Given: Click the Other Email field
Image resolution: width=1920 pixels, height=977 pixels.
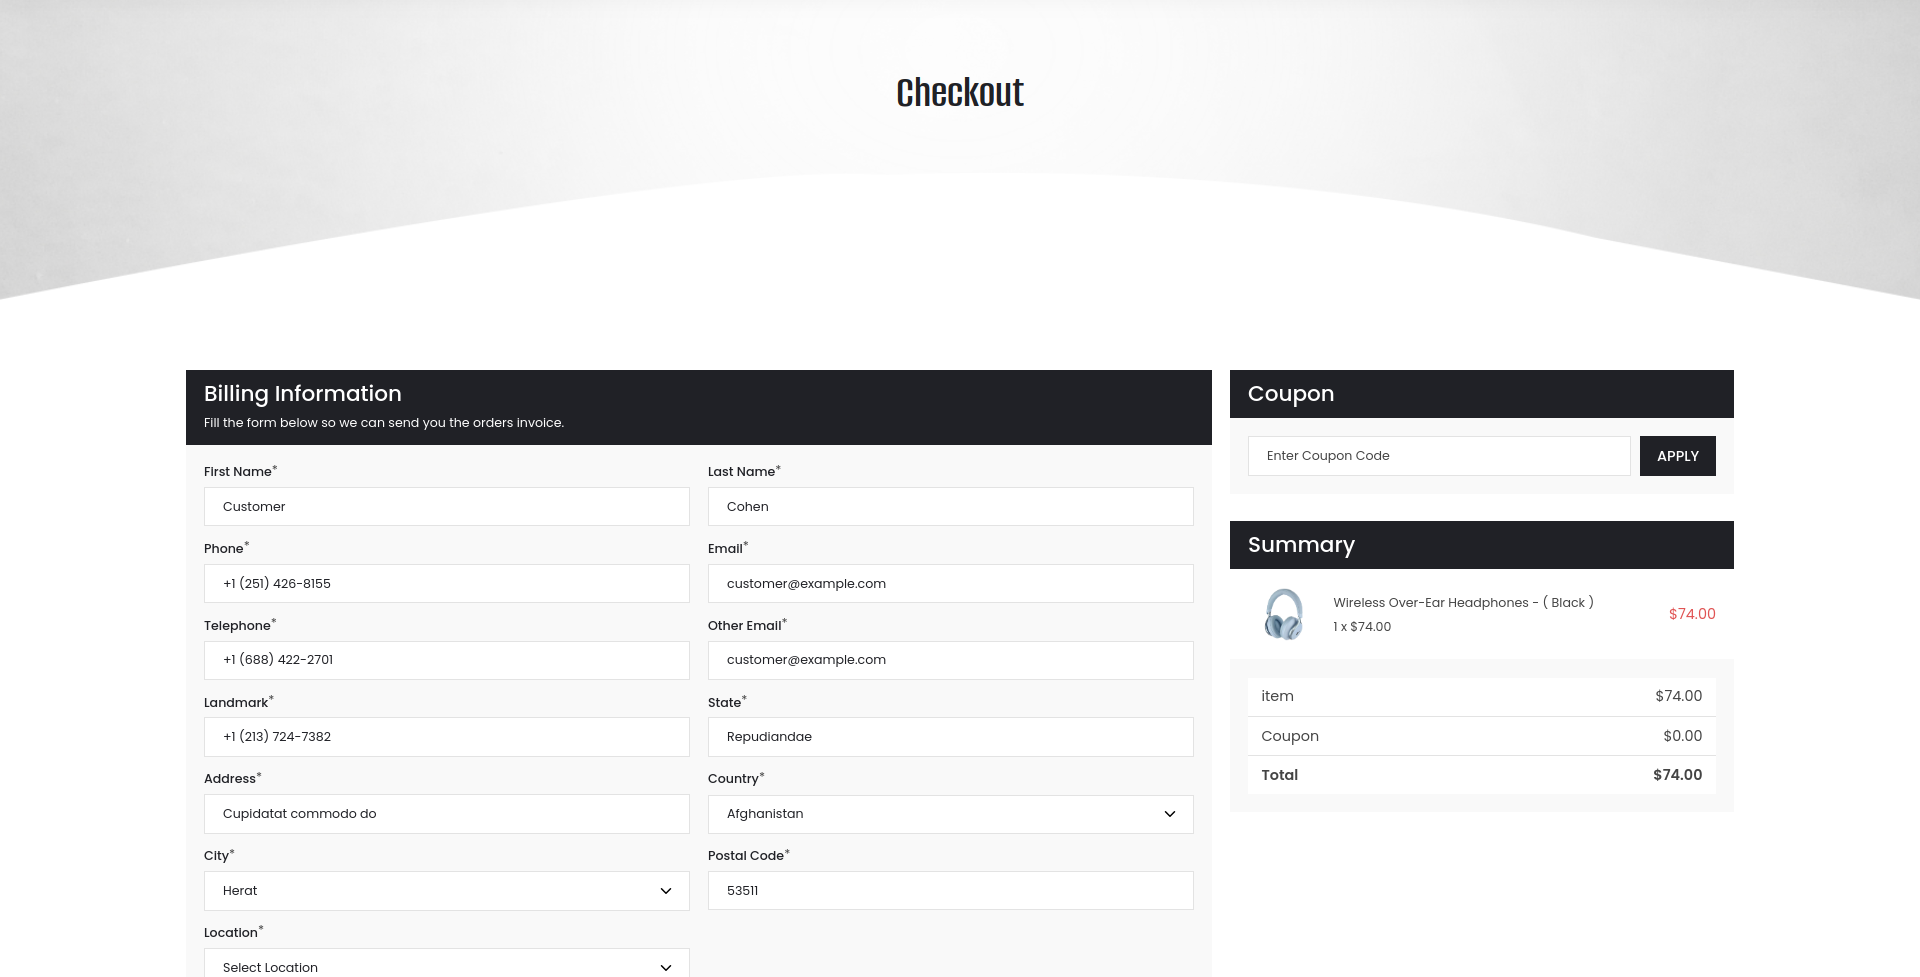Looking at the screenshot, I should 950,660.
